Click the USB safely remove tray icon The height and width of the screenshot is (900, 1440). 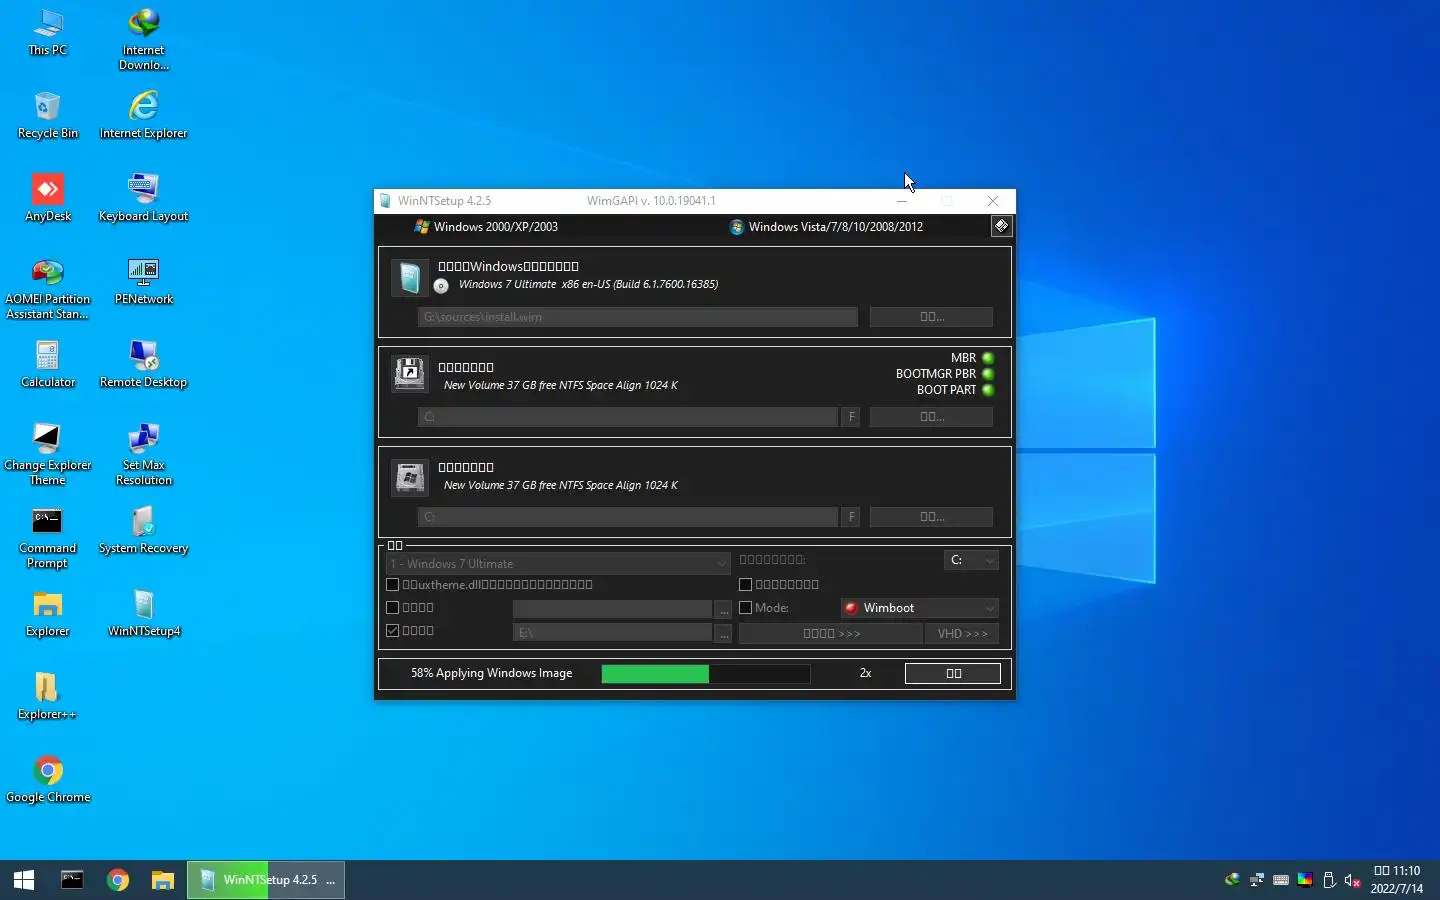pyautogui.click(x=1329, y=880)
